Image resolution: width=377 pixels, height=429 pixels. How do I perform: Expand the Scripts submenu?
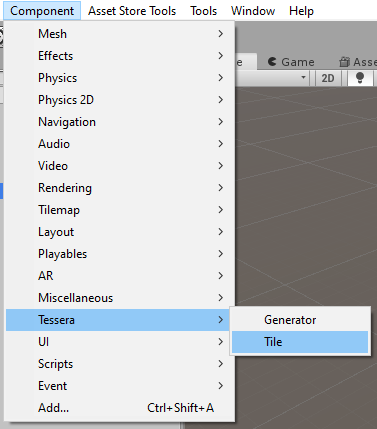point(120,364)
